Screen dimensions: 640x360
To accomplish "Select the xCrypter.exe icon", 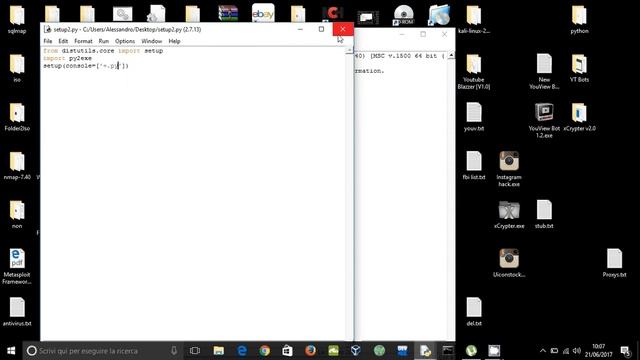I will click(509, 214).
